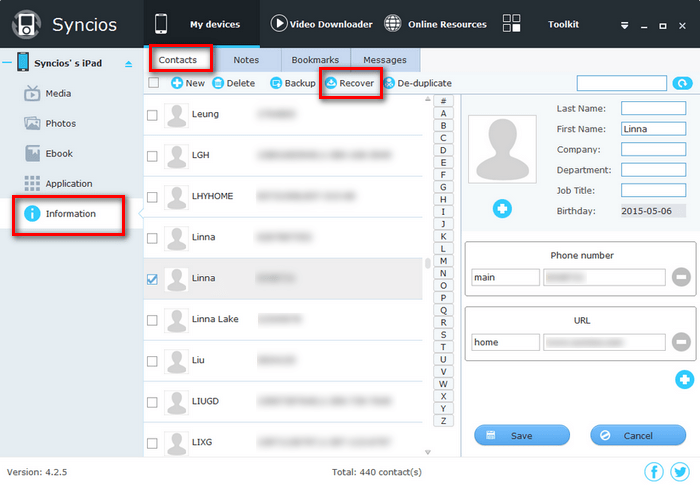Screen dimensions: 700x487
Task: Click the Twitter icon in the footer
Action: (x=680, y=472)
